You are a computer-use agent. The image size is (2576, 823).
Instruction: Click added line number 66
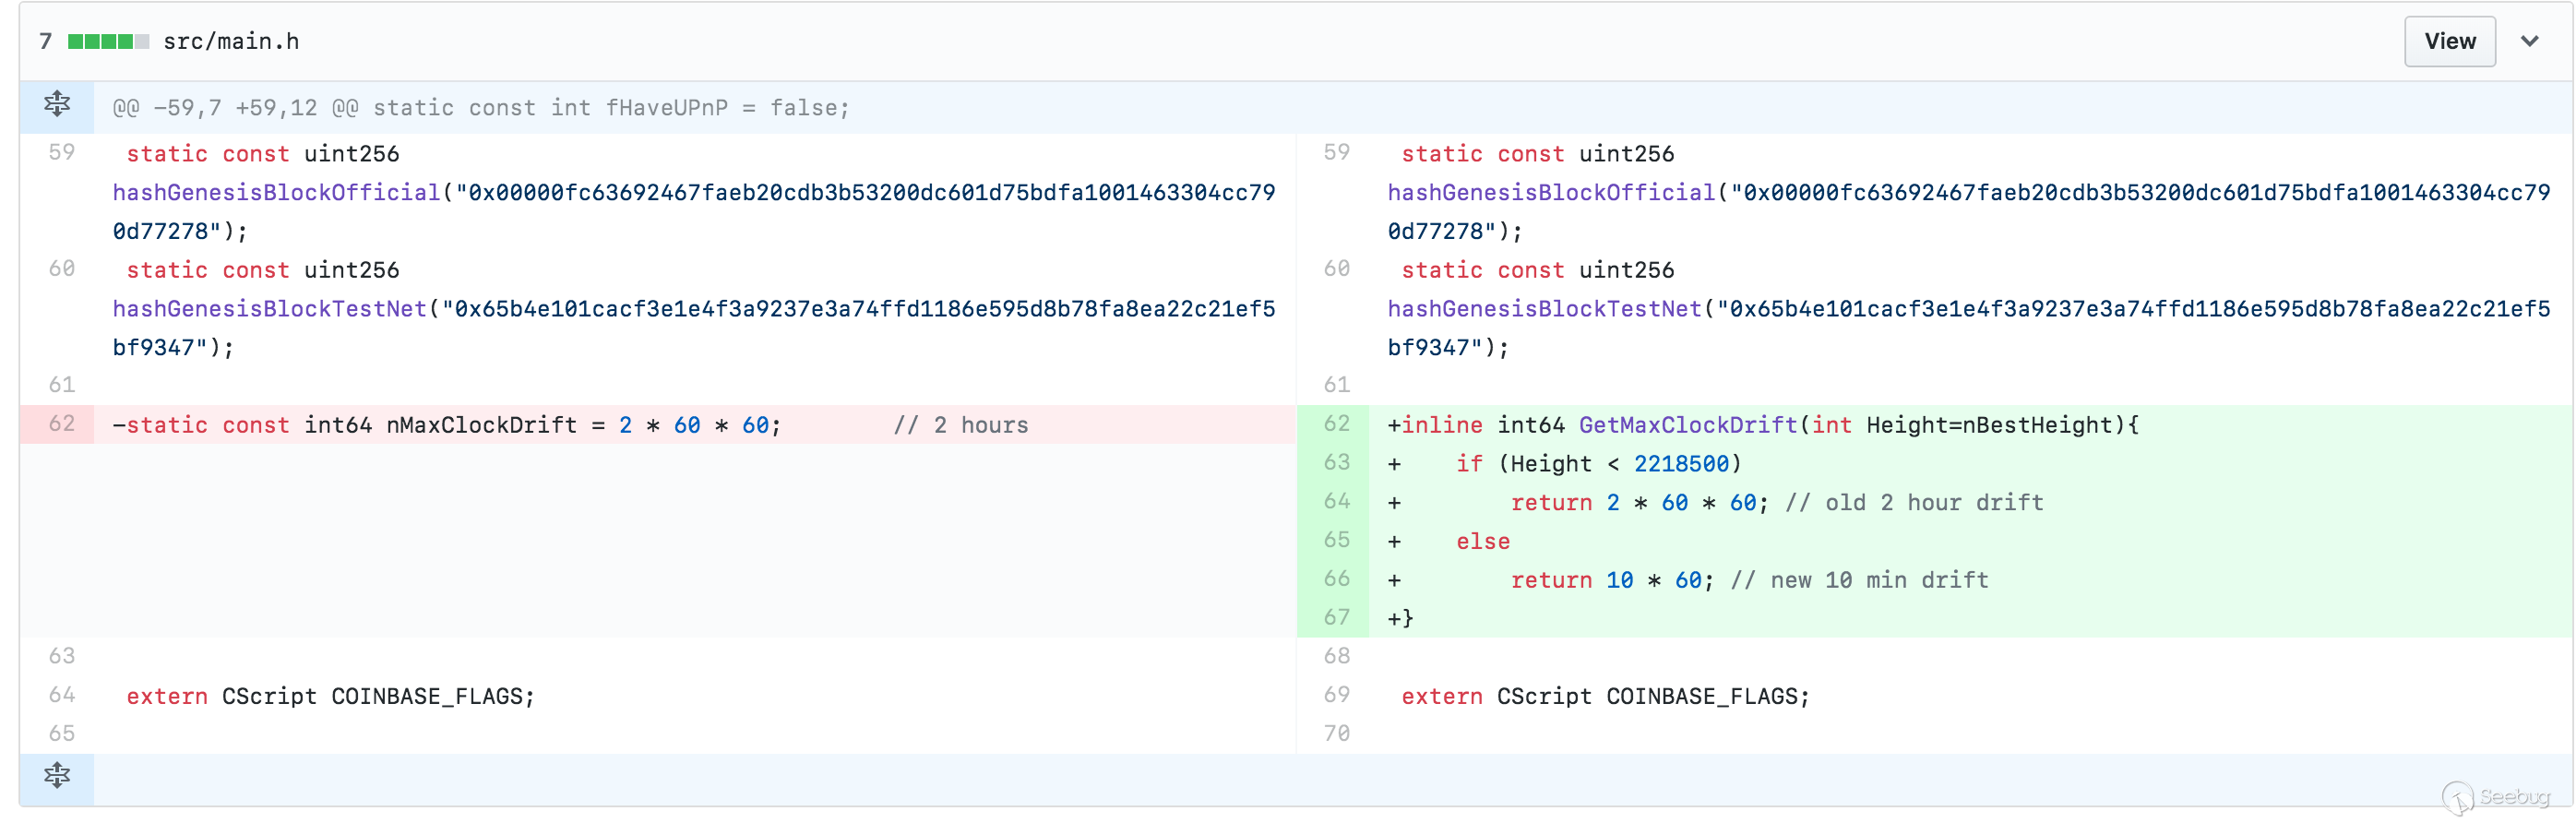click(x=1336, y=579)
